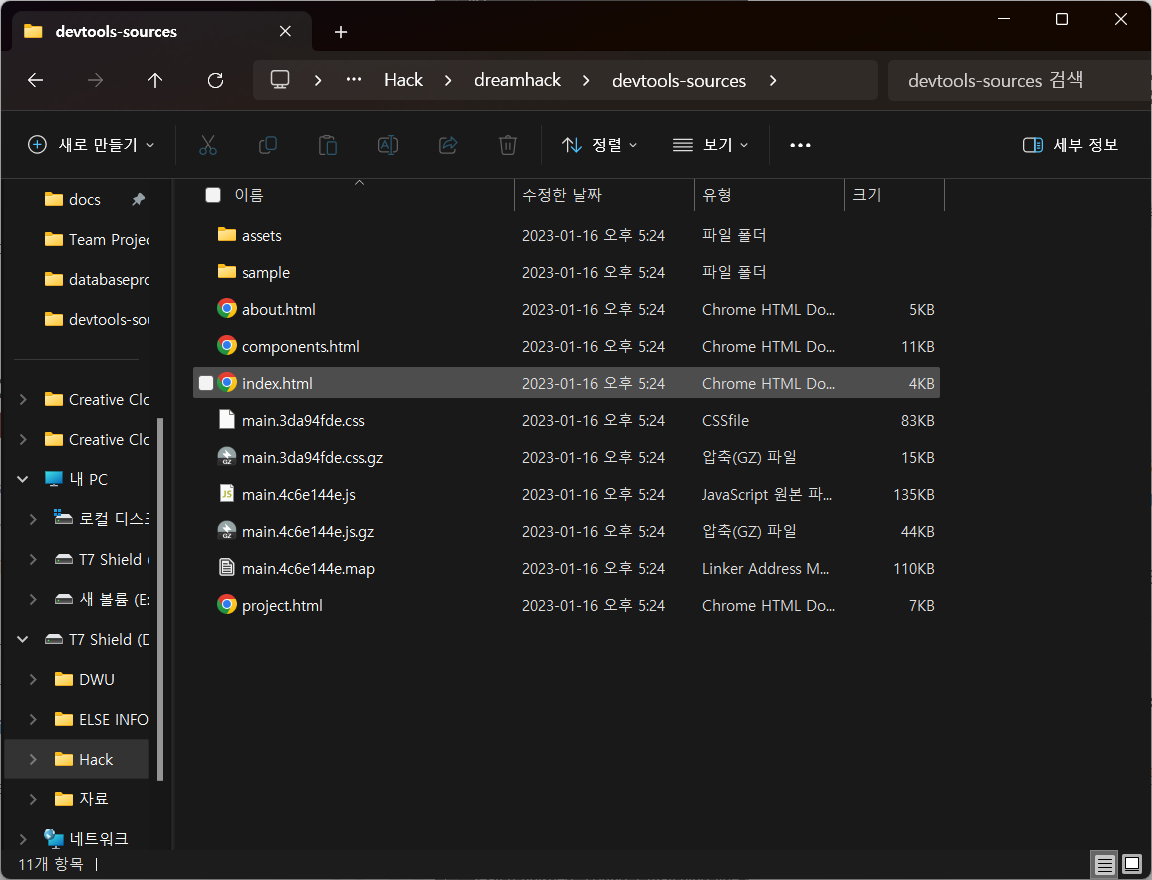Open the 보기 view dropdown
Viewport: 1152px width, 880px height.
tap(710, 145)
